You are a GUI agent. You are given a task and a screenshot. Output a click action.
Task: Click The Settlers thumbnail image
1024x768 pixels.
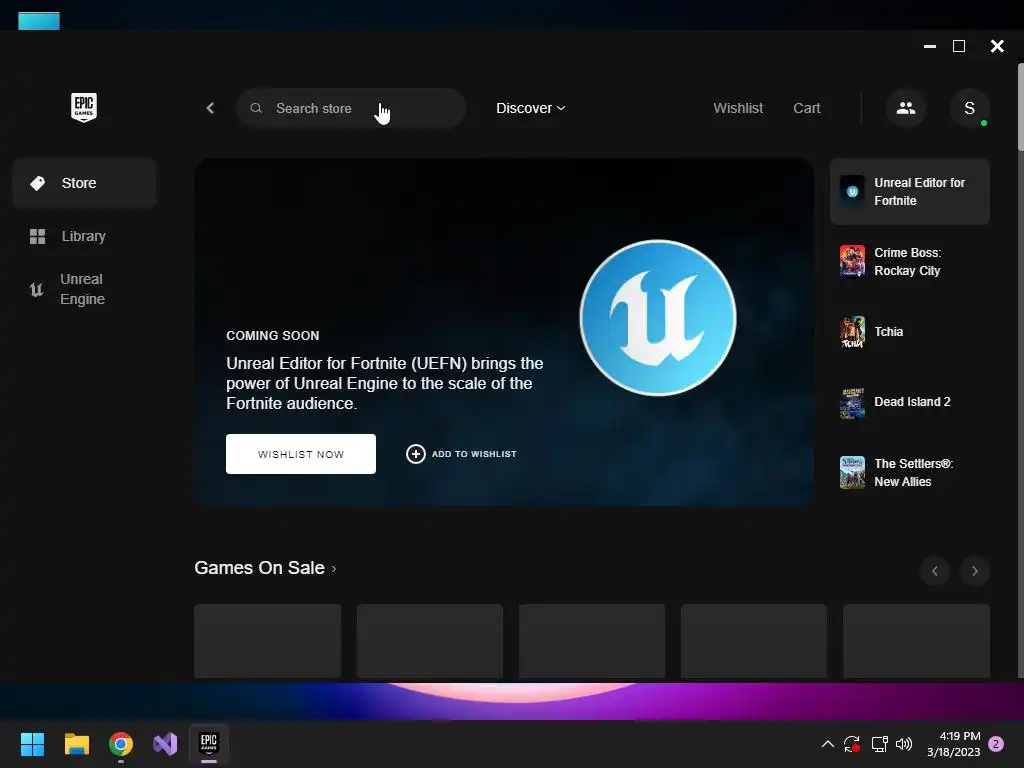point(852,473)
